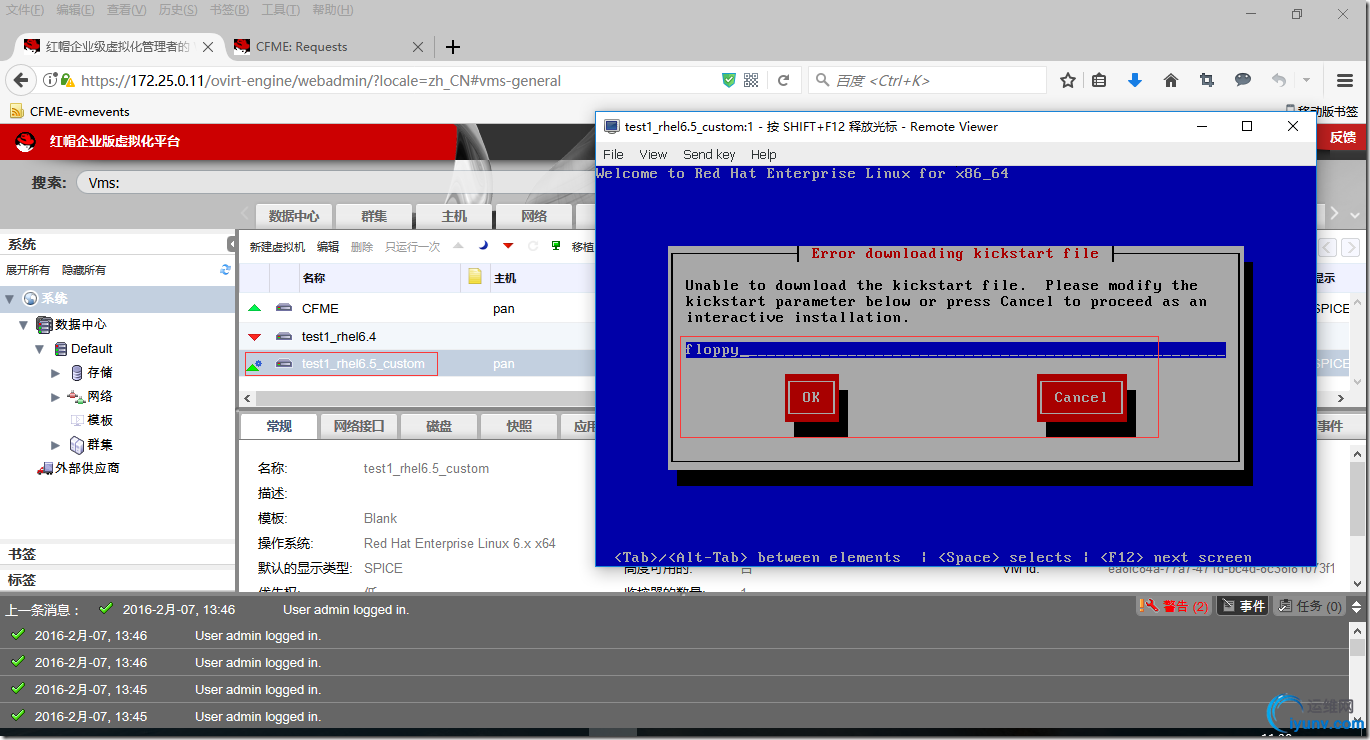Image resolution: width=1370 pixels, height=740 pixels.
Task: Open the CFME-evmevents bookmark
Action: [x=70, y=111]
